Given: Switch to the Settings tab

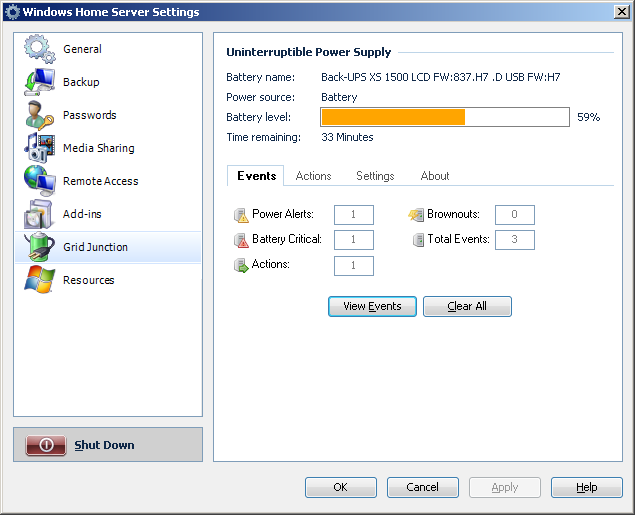Looking at the screenshot, I should coord(375,176).
